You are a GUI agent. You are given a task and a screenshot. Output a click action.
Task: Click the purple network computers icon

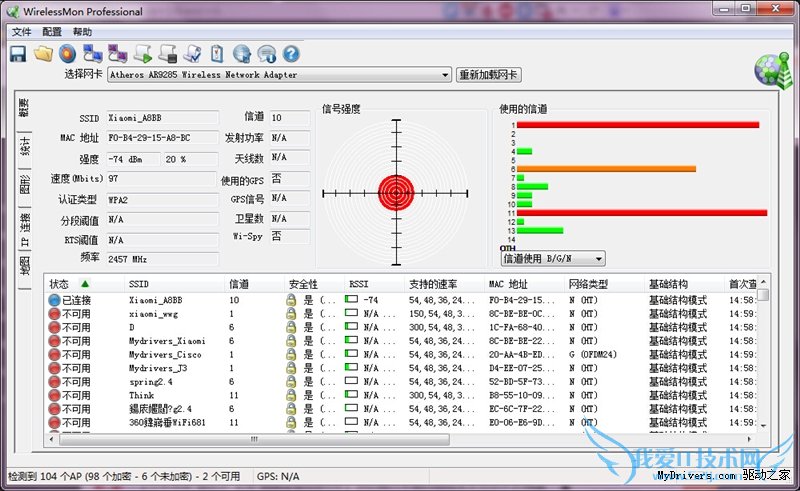point(117,53)
